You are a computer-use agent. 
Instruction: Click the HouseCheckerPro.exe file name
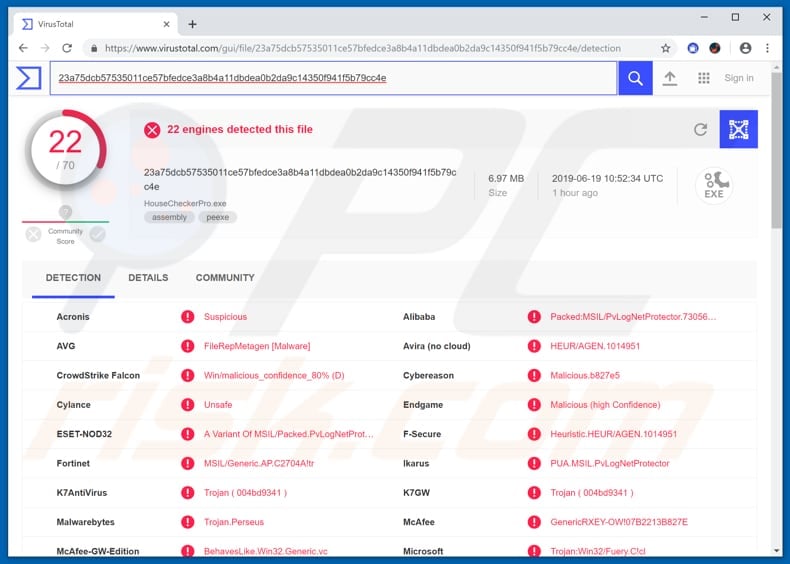(185, 204)
